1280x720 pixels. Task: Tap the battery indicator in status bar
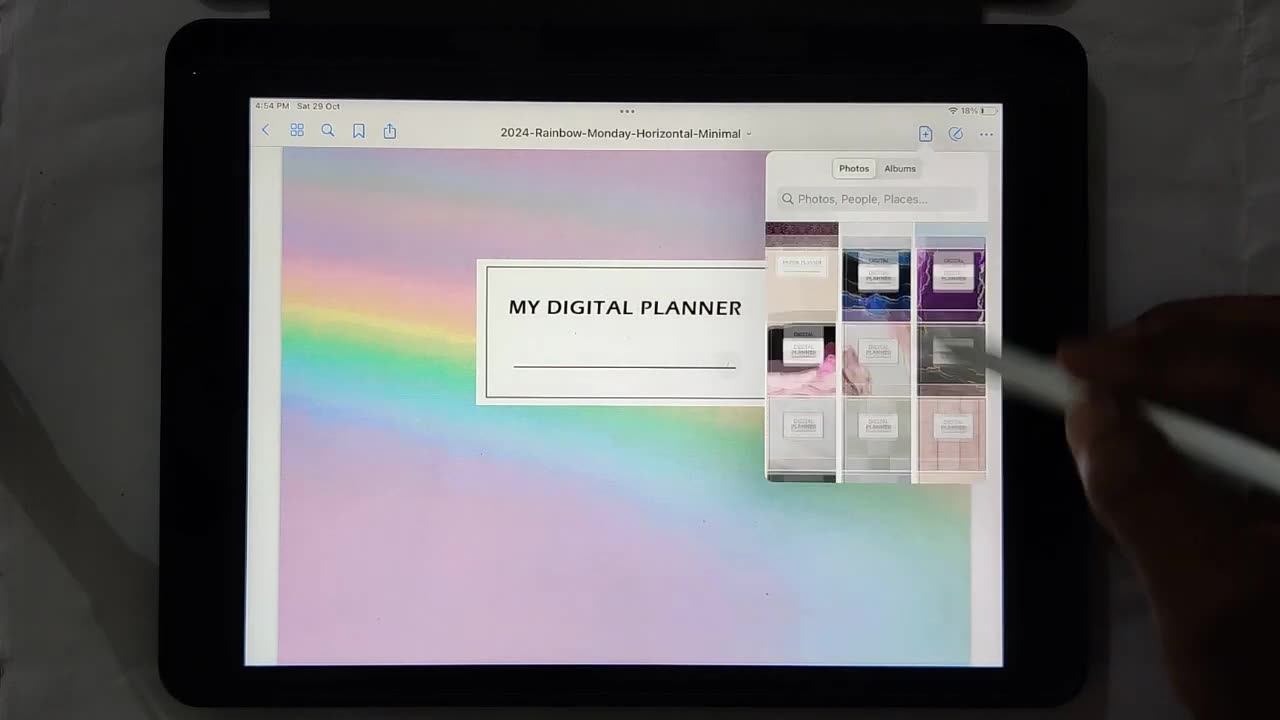(988, 111)
